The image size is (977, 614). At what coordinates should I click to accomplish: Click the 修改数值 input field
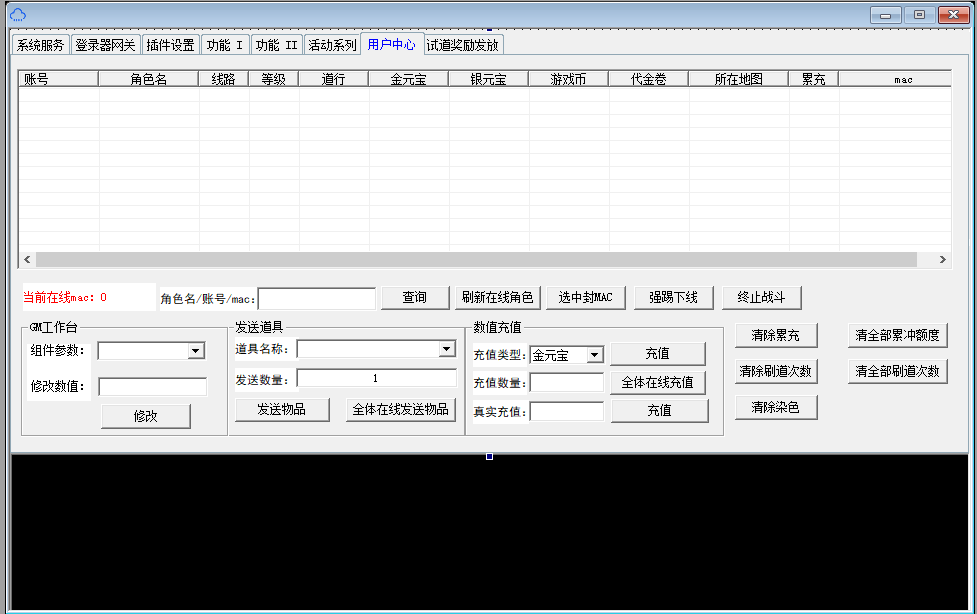(152, 387)
